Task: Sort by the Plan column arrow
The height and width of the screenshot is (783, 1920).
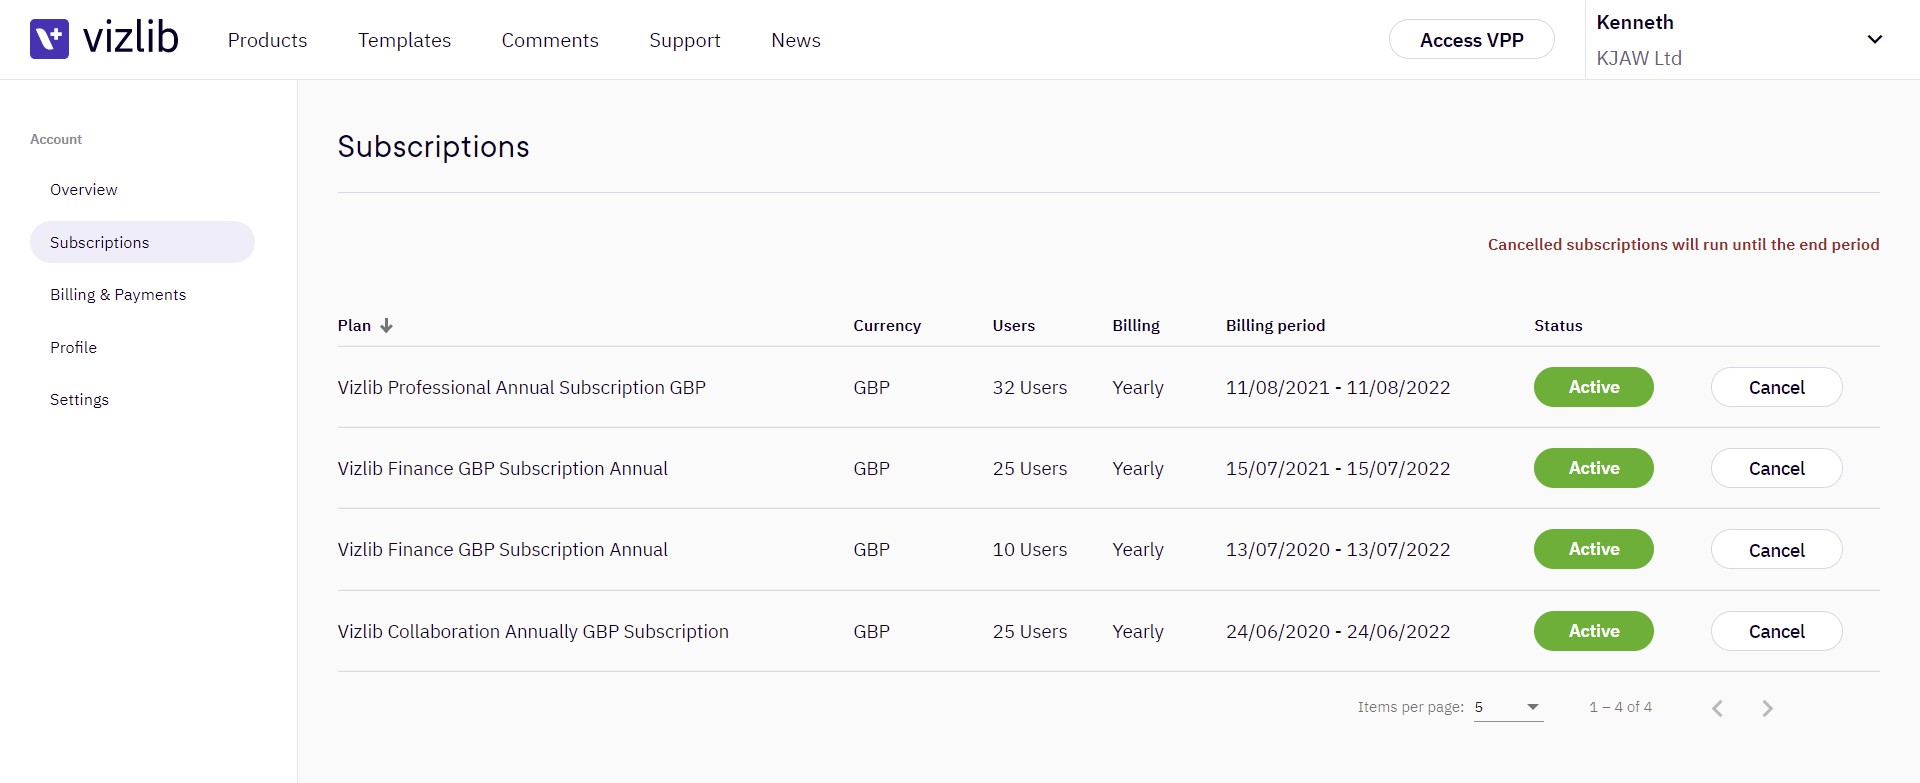Action: (x=386, y=326)
